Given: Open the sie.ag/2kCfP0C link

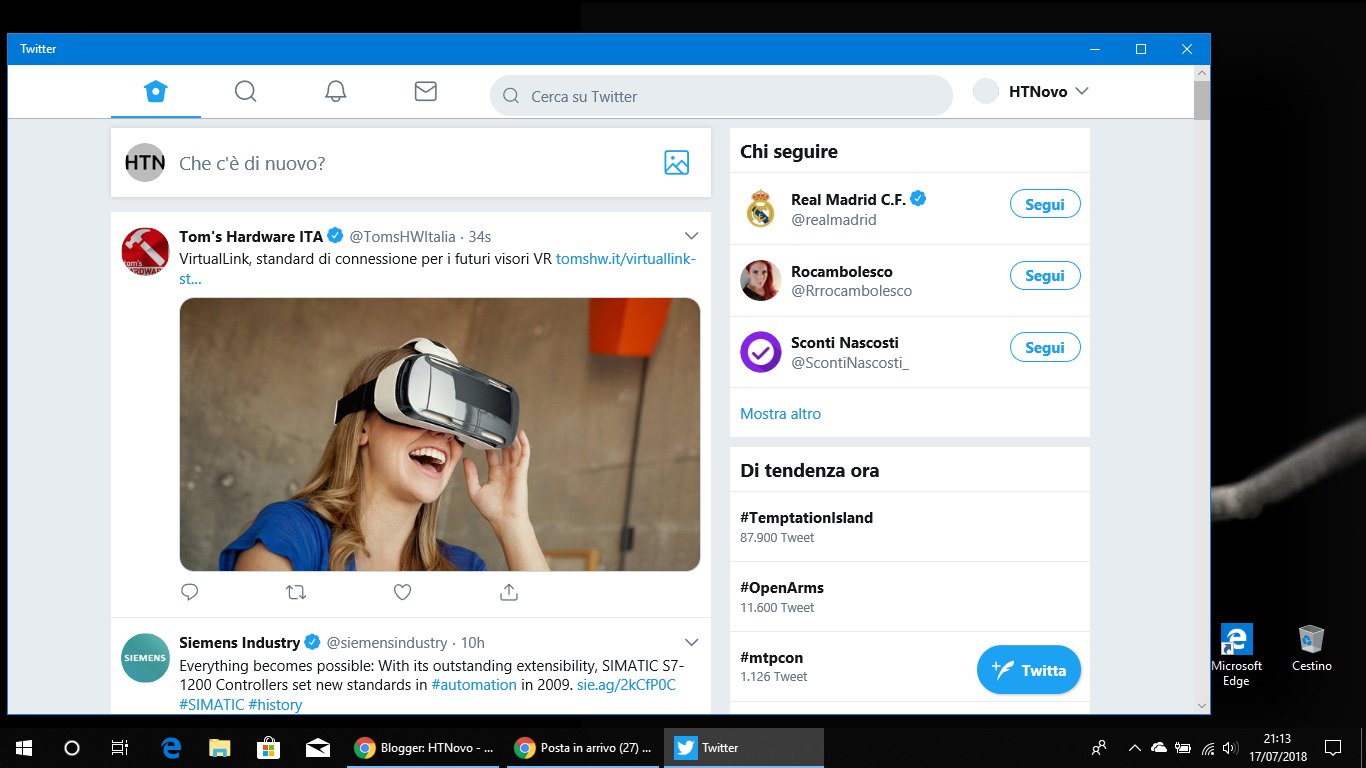Looking at the screenshot, I should (x=626, y=685).
